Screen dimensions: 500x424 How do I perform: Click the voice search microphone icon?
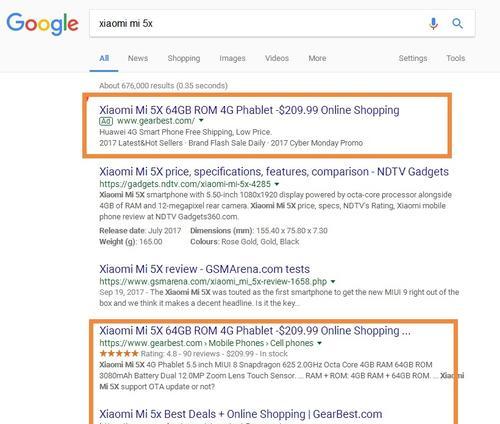point(433,24)
